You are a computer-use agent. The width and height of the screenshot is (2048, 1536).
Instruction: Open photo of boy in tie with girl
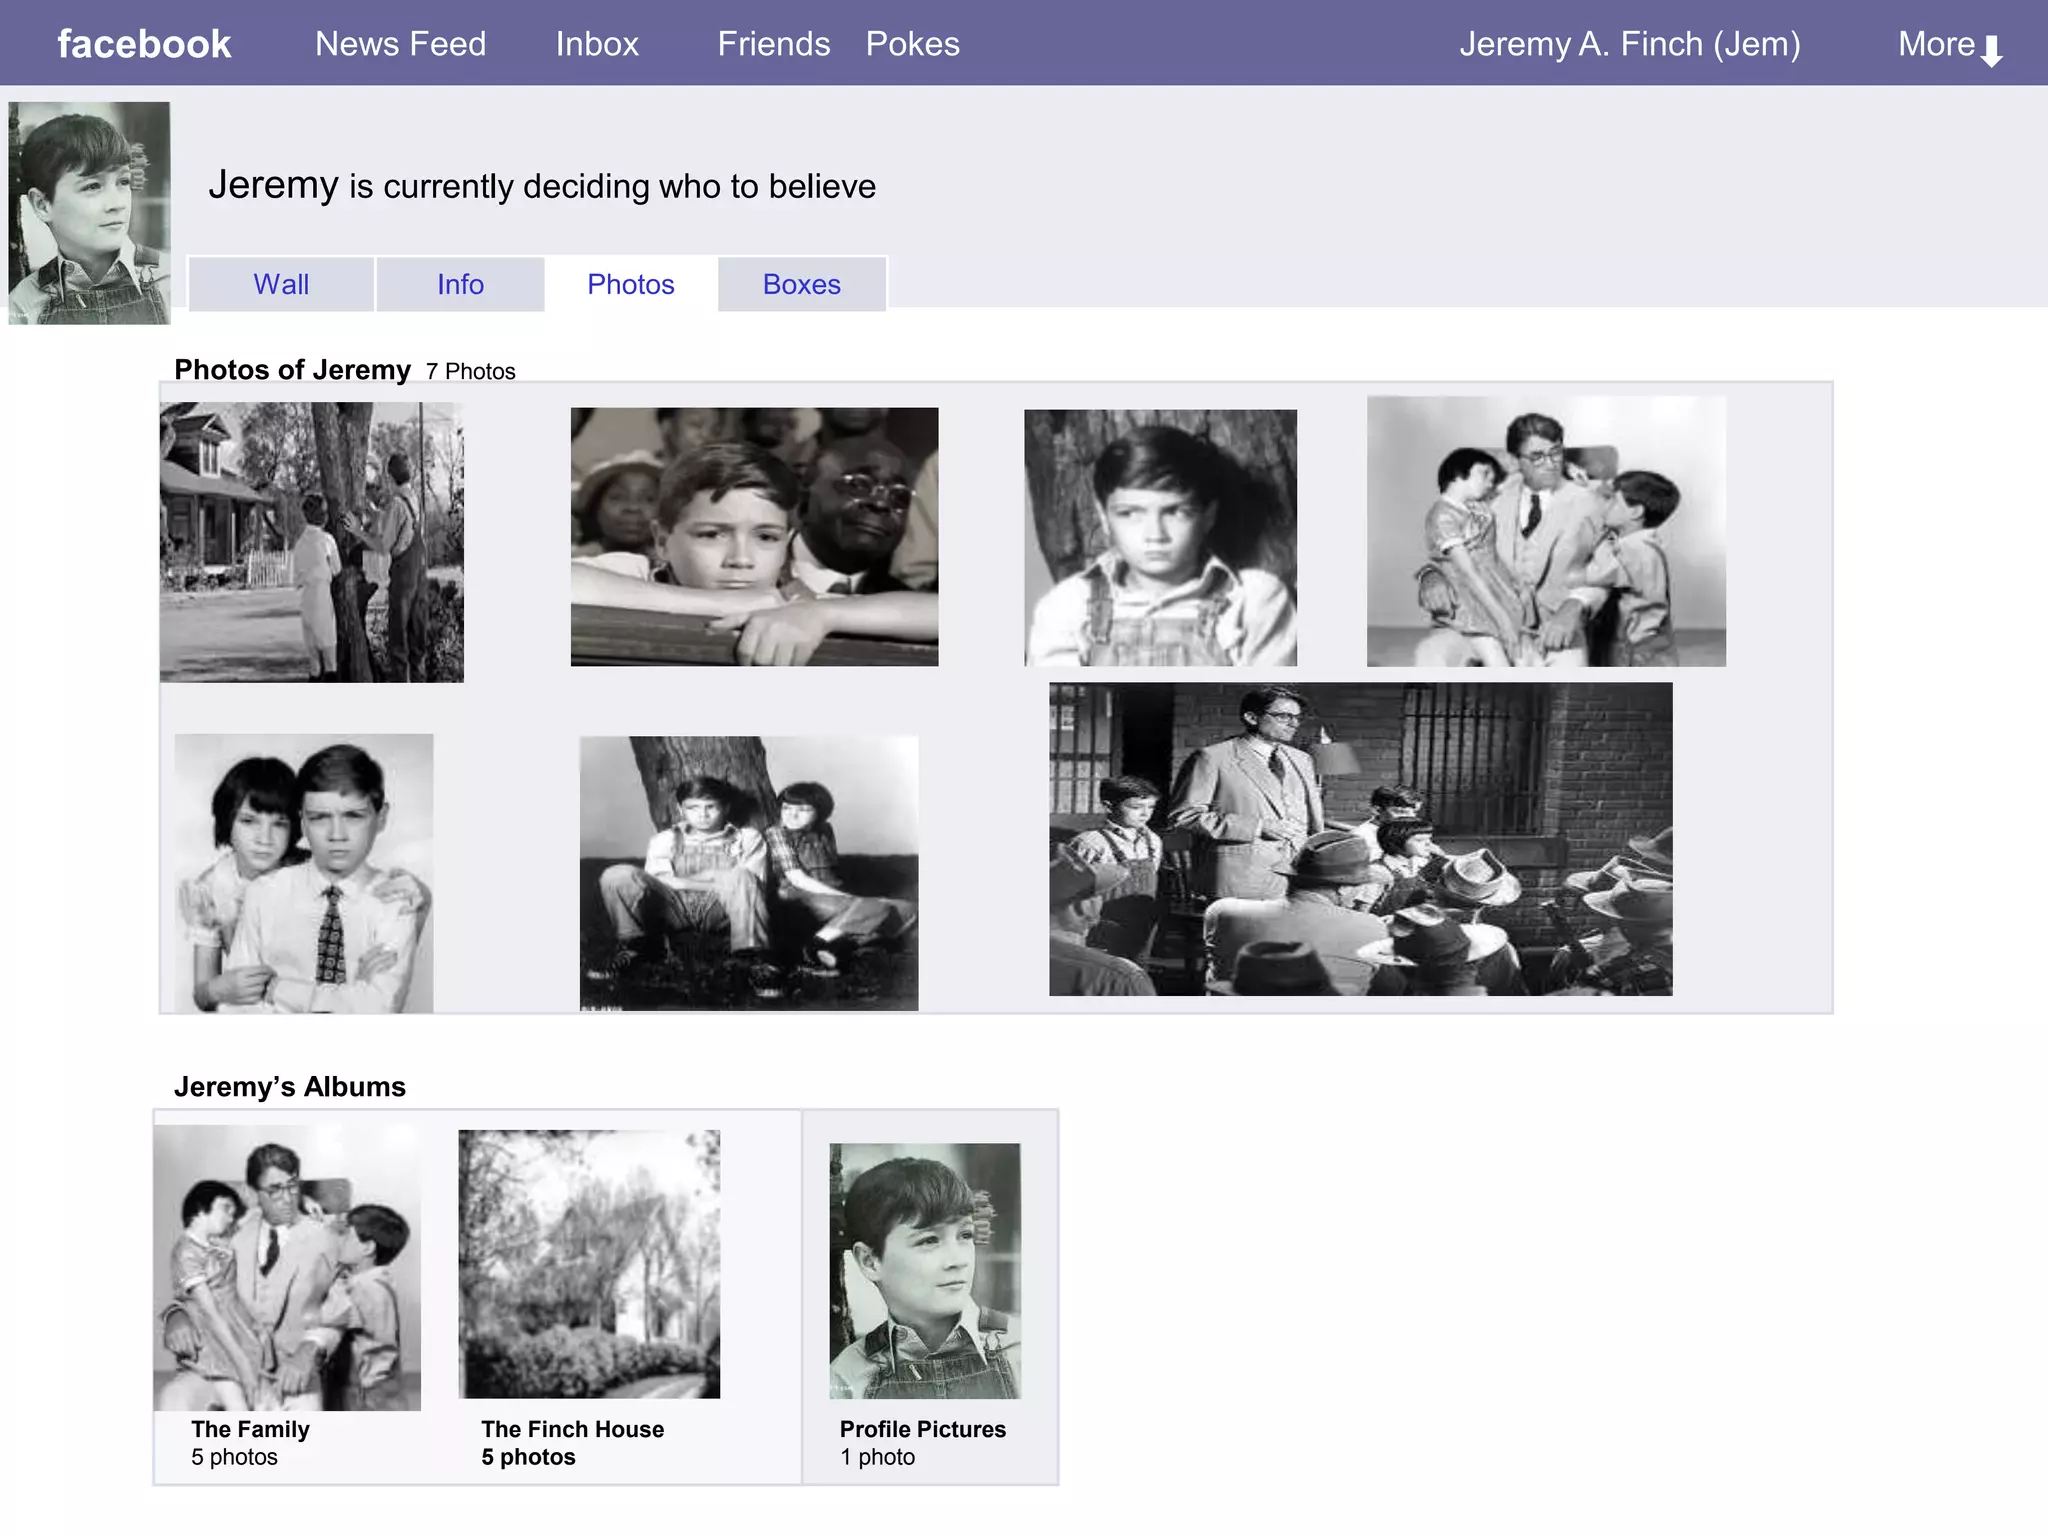303,873
